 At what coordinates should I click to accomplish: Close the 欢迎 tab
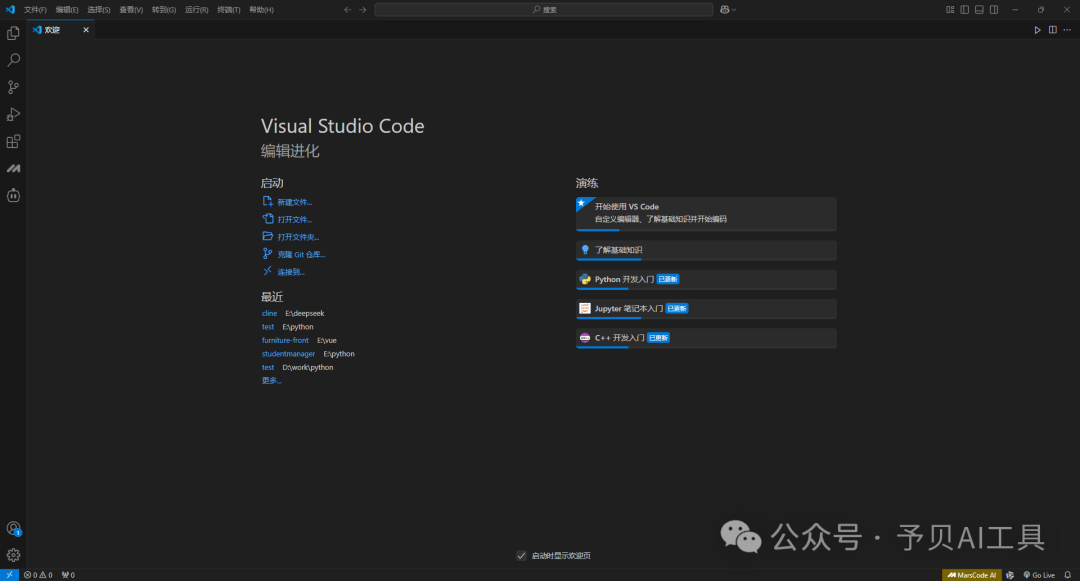86,30
